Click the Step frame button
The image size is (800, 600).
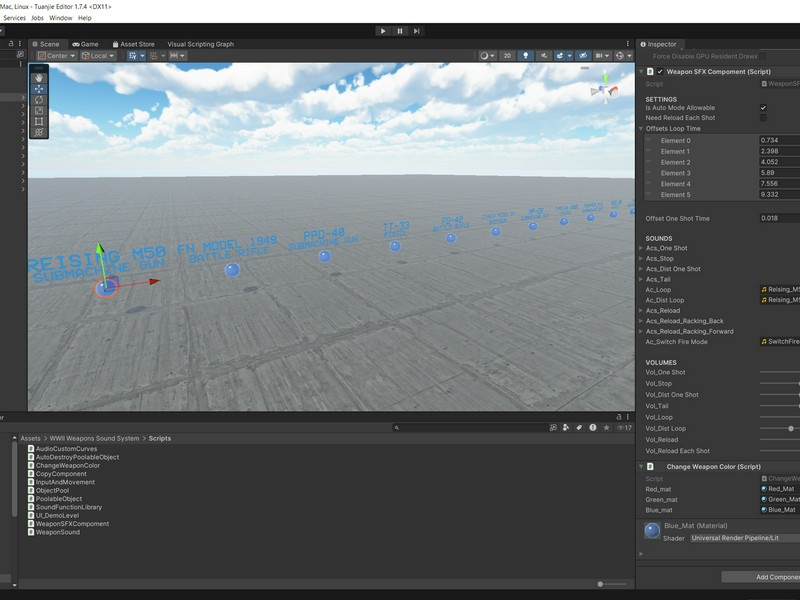tap(417, 31)
